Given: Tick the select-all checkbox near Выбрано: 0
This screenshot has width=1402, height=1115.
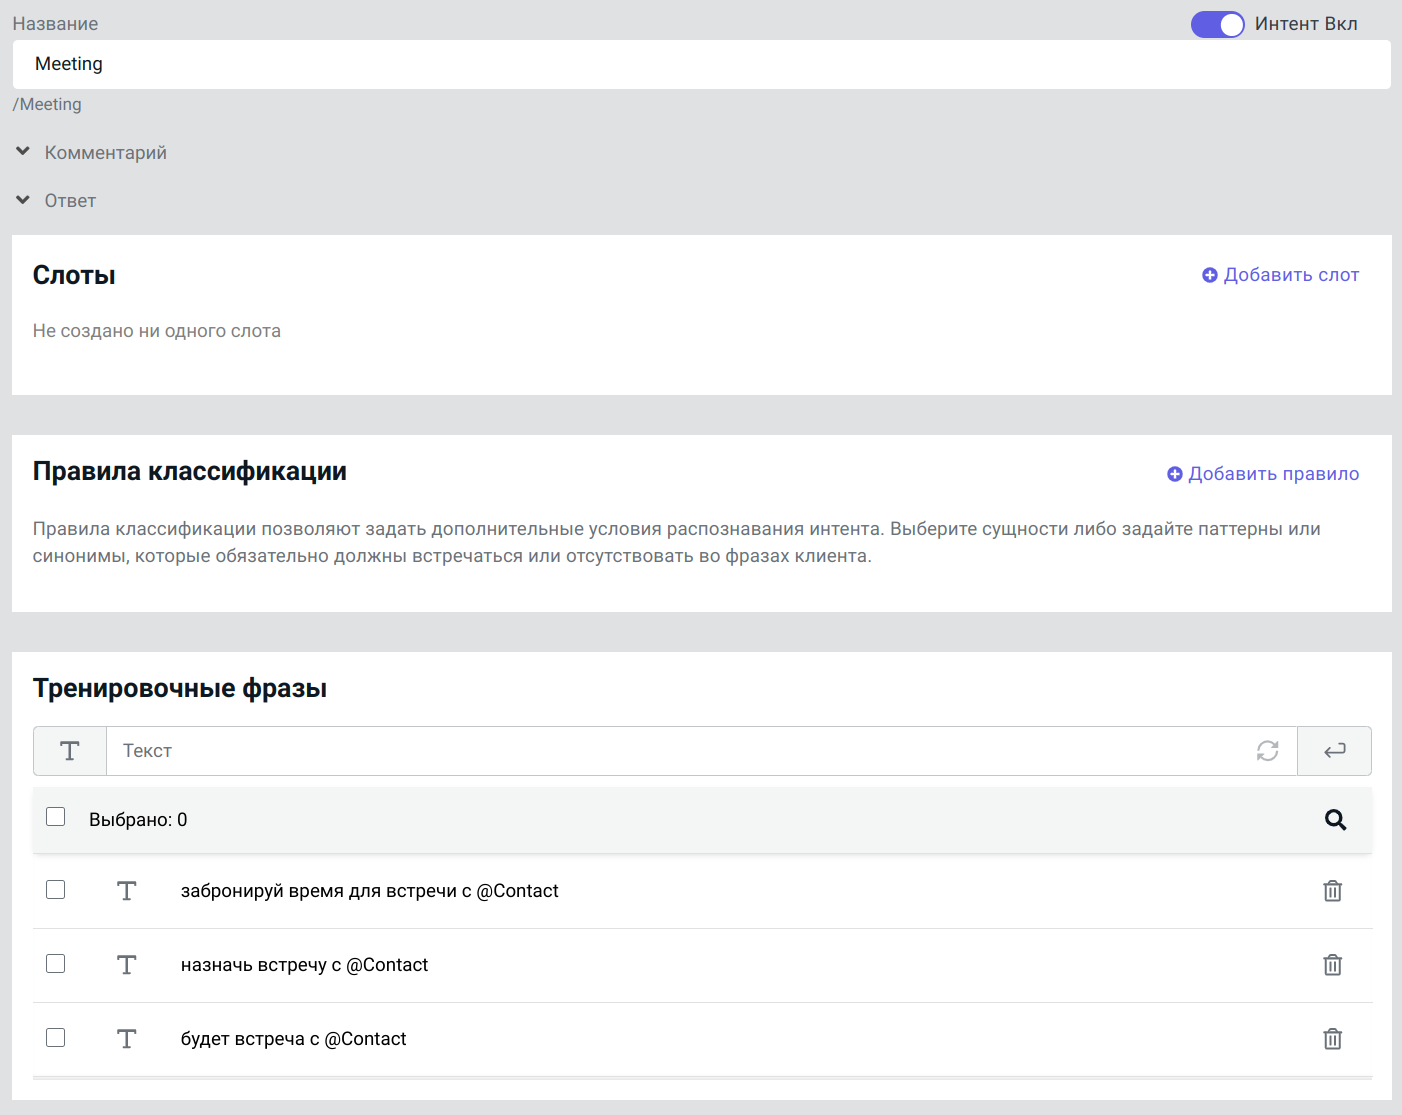Looking at the screenshot, I should pos(56,817).
